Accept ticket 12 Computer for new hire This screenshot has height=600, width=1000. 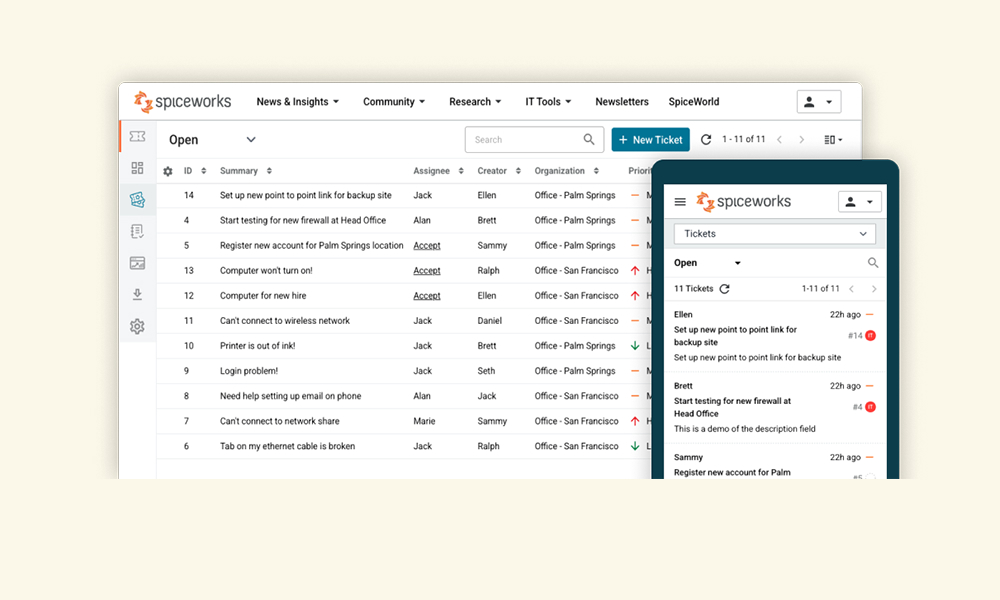click(427, 296)
